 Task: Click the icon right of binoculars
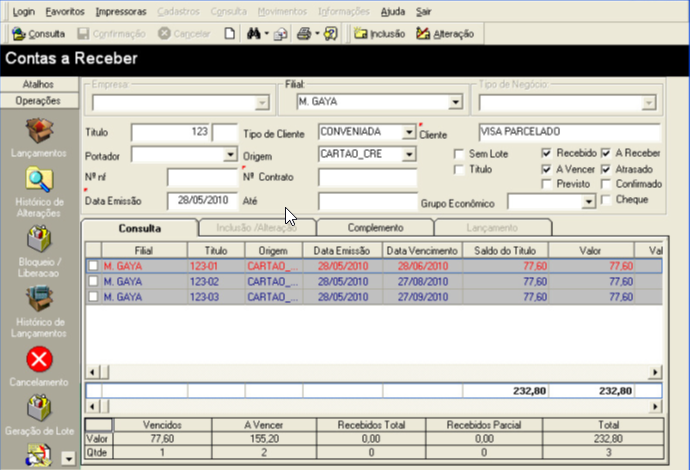pyautogui.click(x=281, y=34)
